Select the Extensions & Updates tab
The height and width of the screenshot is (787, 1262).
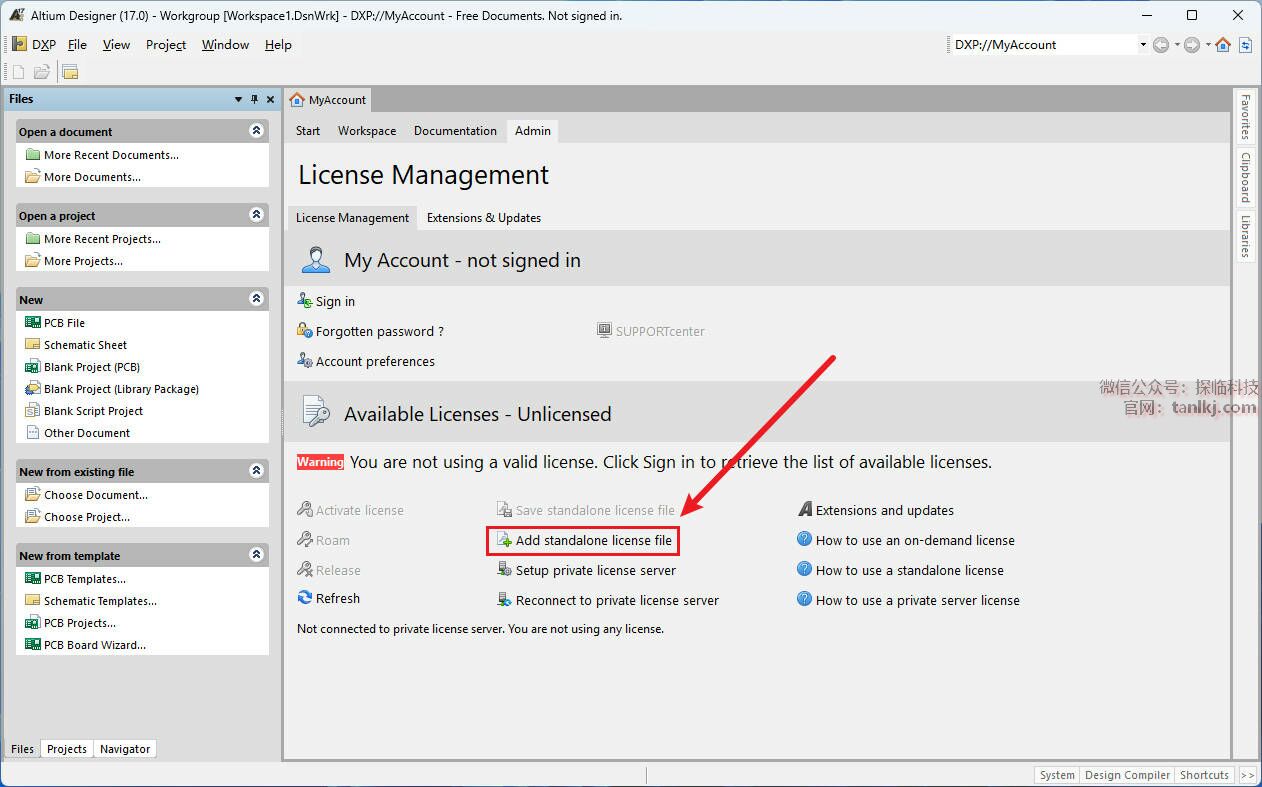point(484,218)
